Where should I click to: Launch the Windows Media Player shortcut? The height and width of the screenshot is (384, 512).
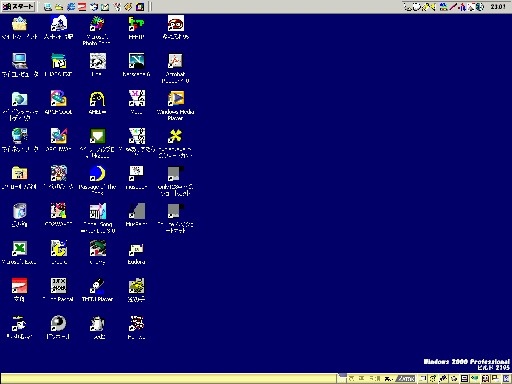tap(176, 99)
